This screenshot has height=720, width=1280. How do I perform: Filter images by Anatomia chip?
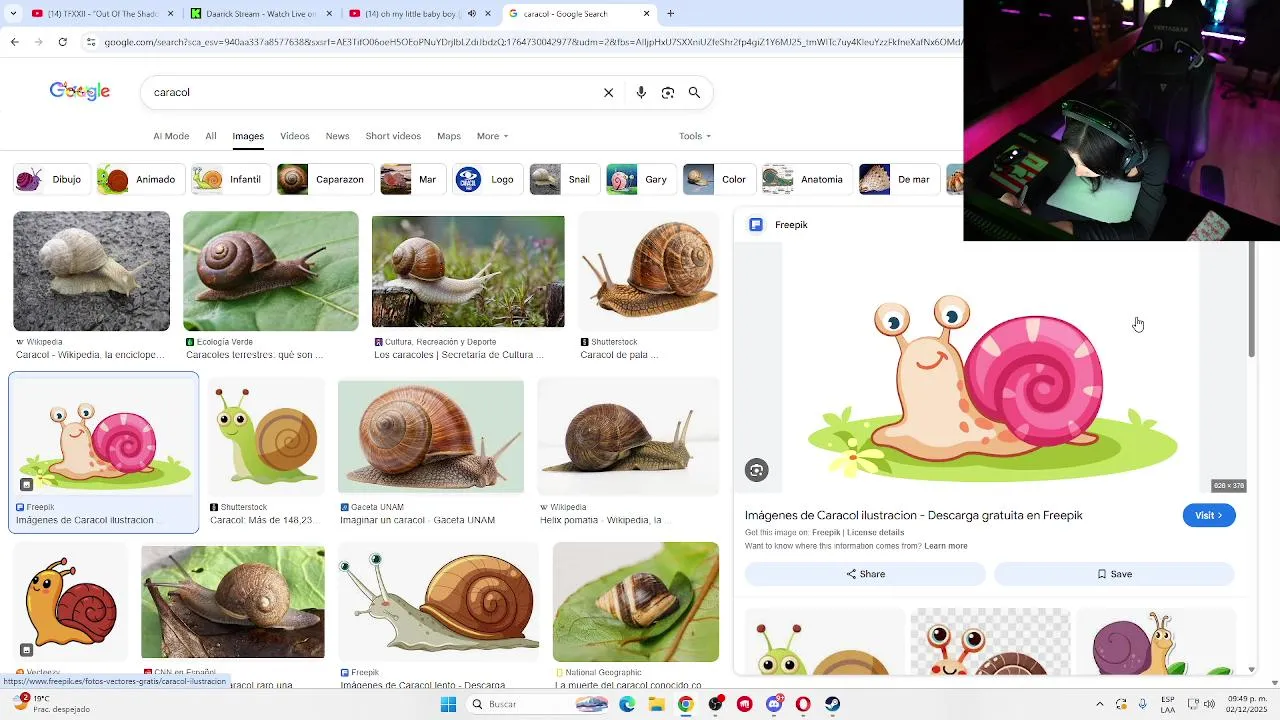(807, 180)
